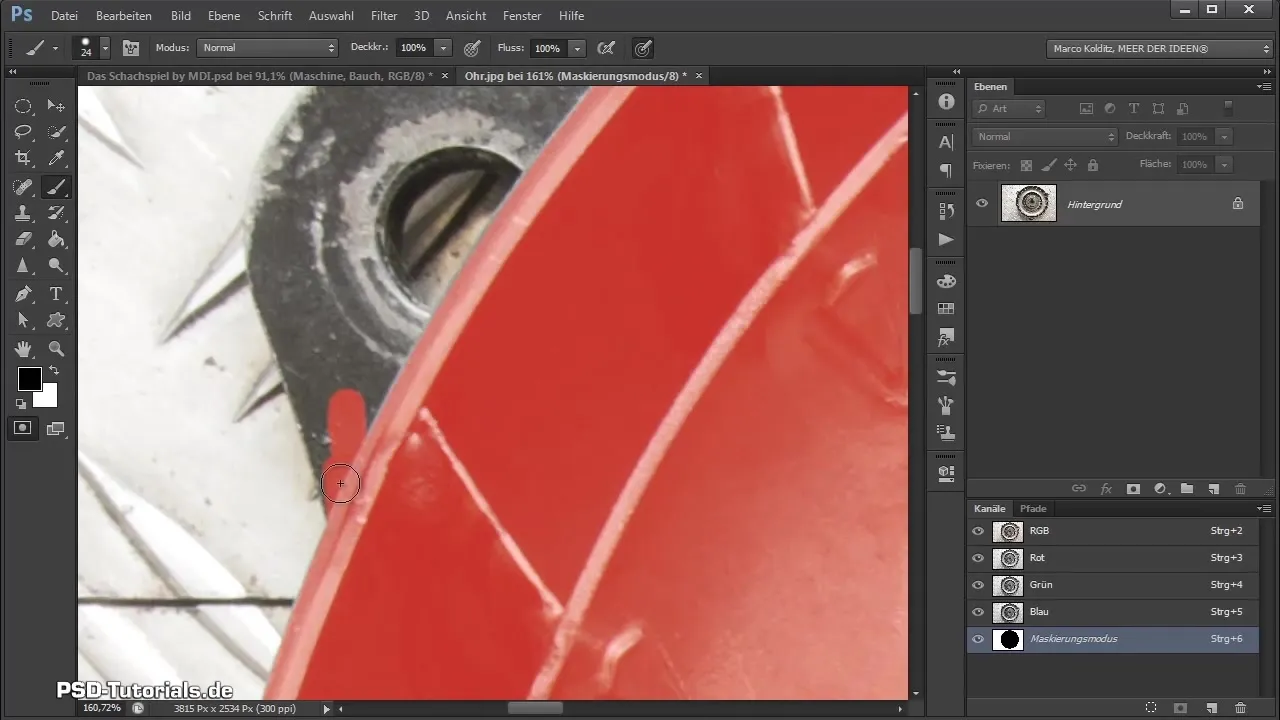Create a new layer button
The width and height of the screenshot is (1280, 720).
pyautogui.click(x=1213, y=489)
